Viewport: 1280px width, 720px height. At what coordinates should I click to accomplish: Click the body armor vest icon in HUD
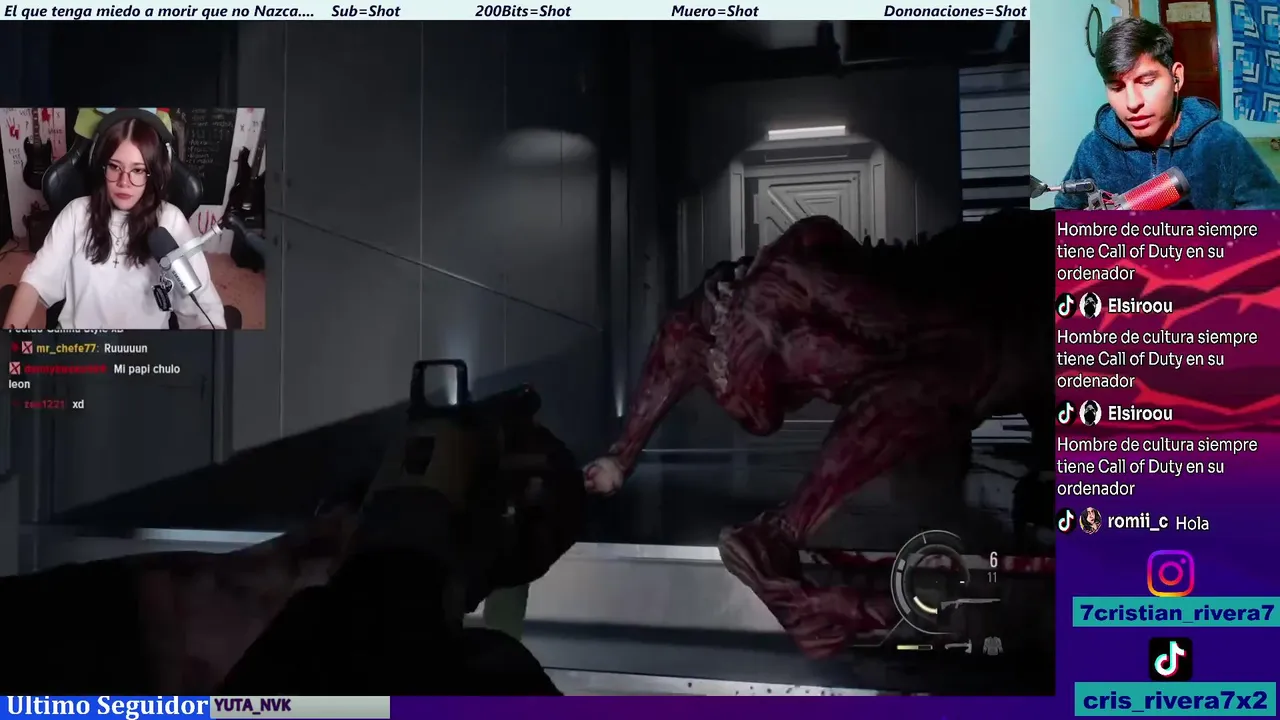tap(992, 646)
